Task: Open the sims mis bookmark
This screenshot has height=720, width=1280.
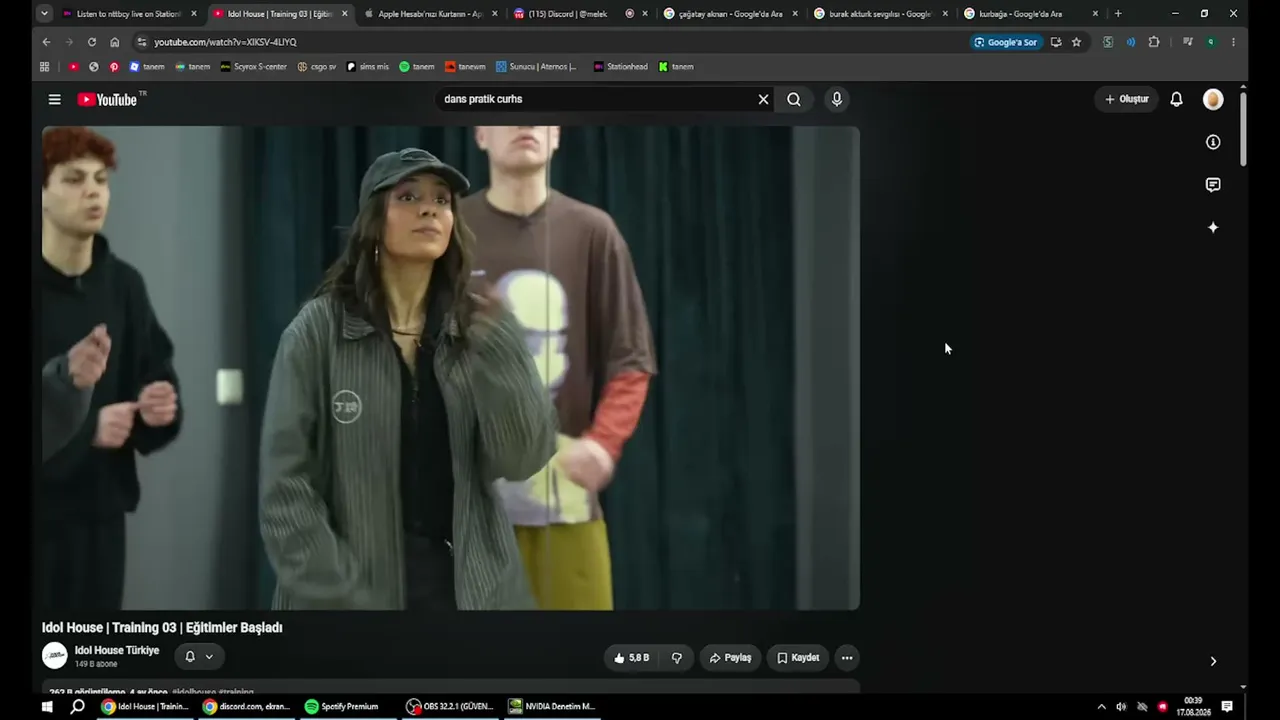Action: [x=368, y=67]
